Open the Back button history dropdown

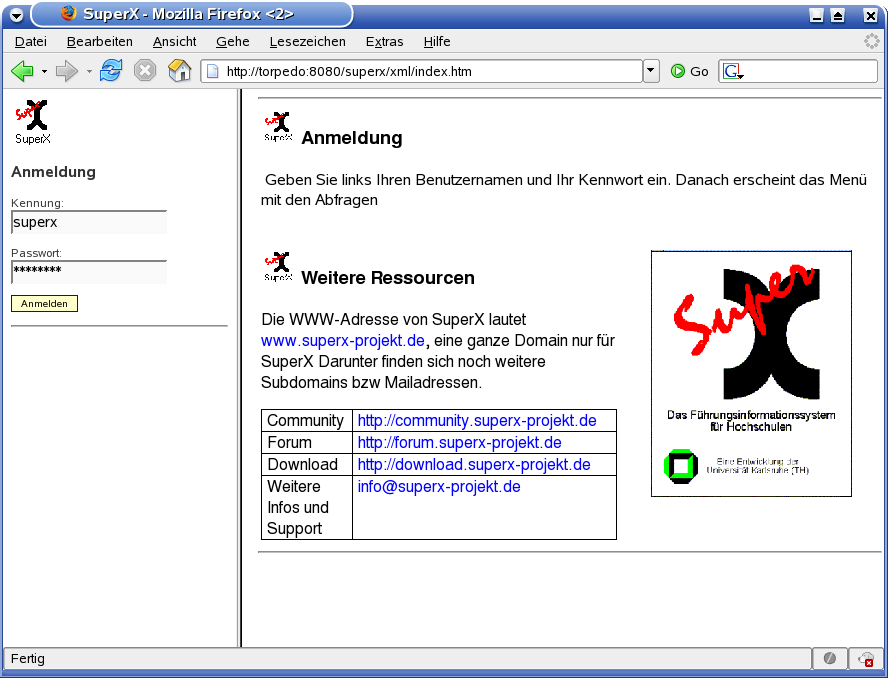pyautogui.click(x=44, y=71)
